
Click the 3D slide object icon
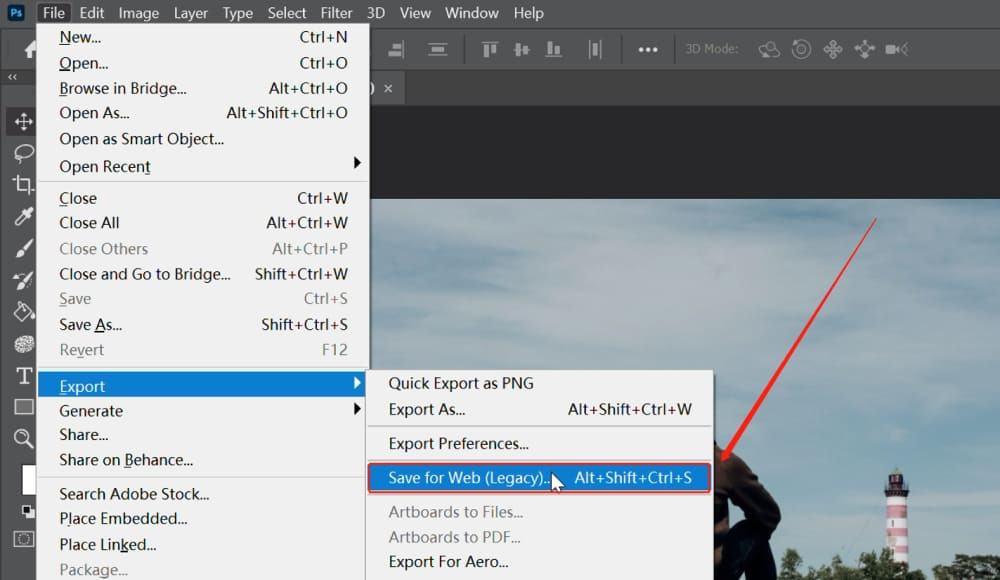[x=865, y=49]
